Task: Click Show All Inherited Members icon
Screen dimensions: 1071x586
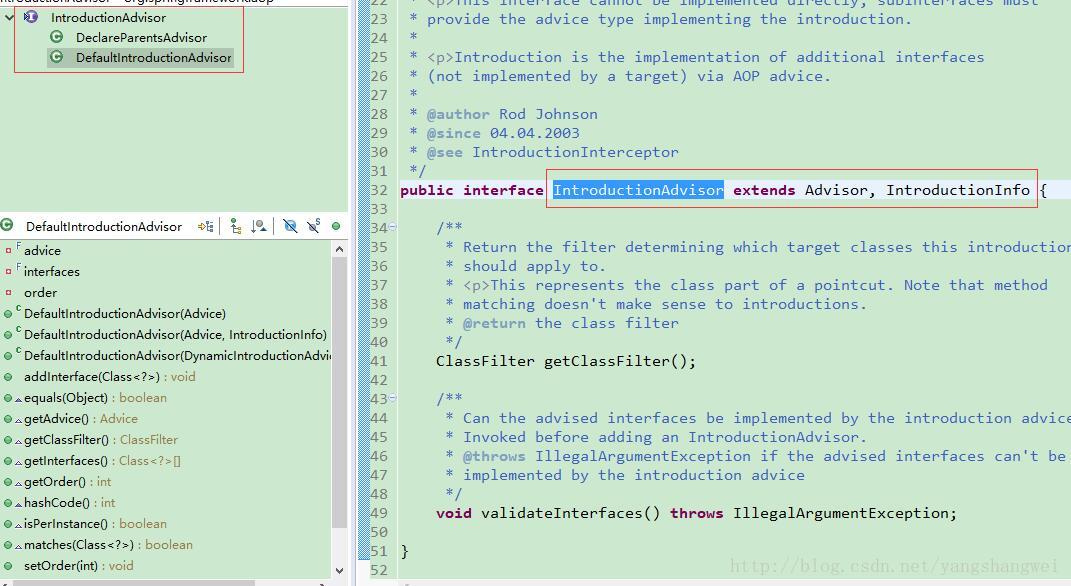Action: (x=235, y=227)
